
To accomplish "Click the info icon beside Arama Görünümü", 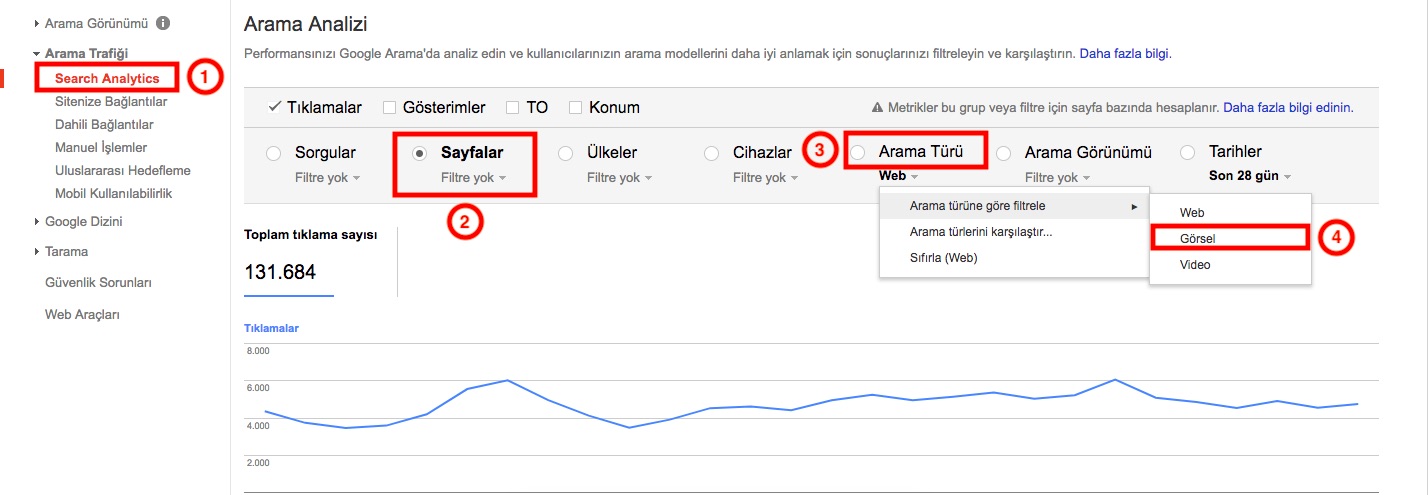I will [163, 22].
